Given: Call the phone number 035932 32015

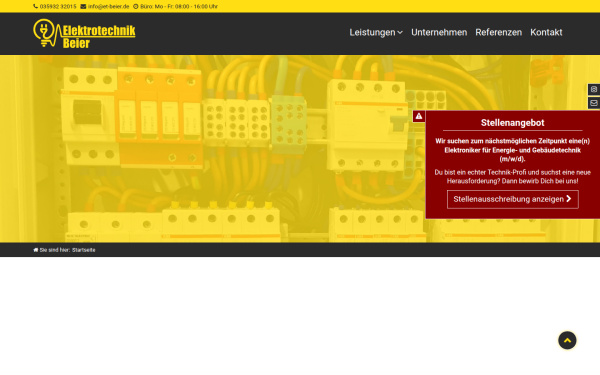Looking at the screenshot, I should [58, 7].
